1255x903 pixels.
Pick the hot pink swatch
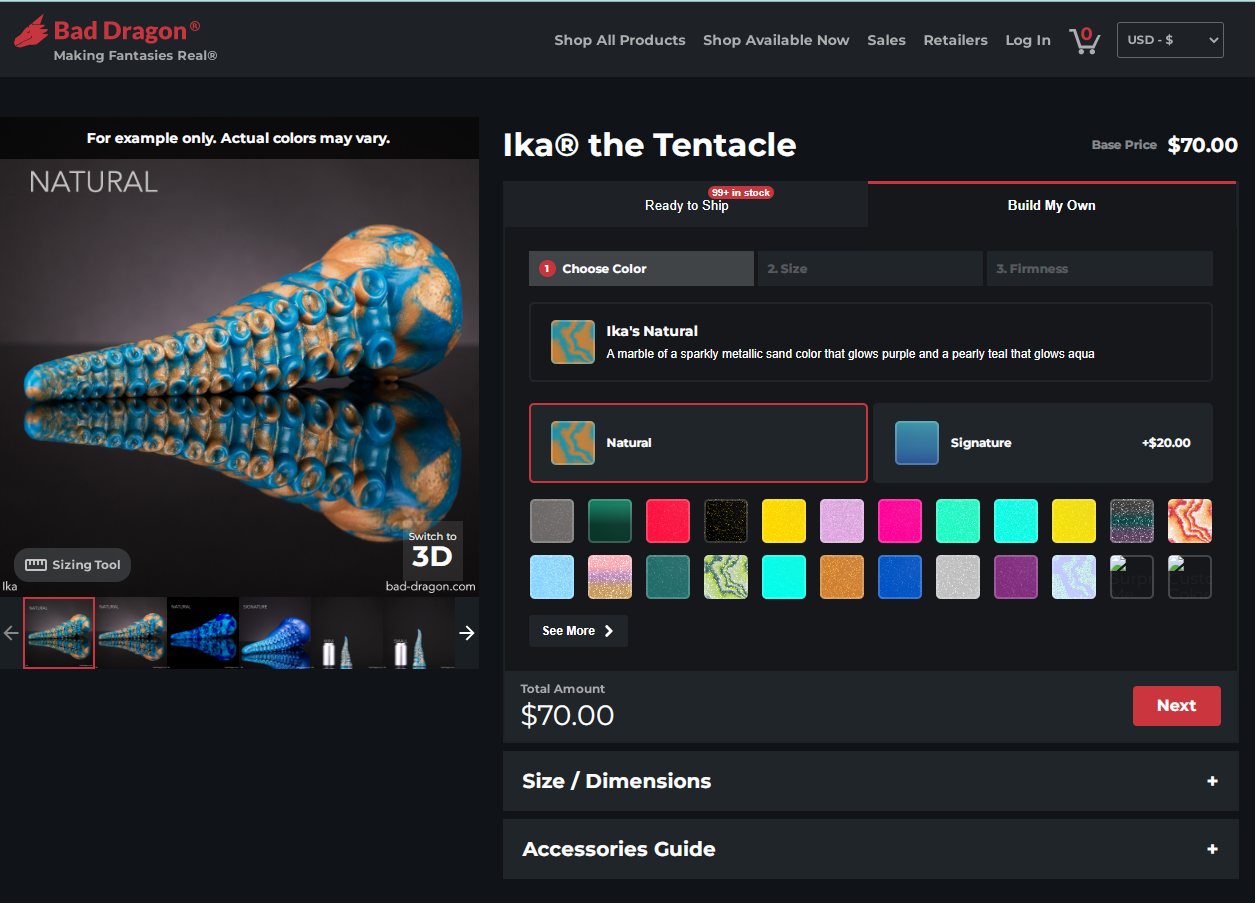tap(900, 521)
